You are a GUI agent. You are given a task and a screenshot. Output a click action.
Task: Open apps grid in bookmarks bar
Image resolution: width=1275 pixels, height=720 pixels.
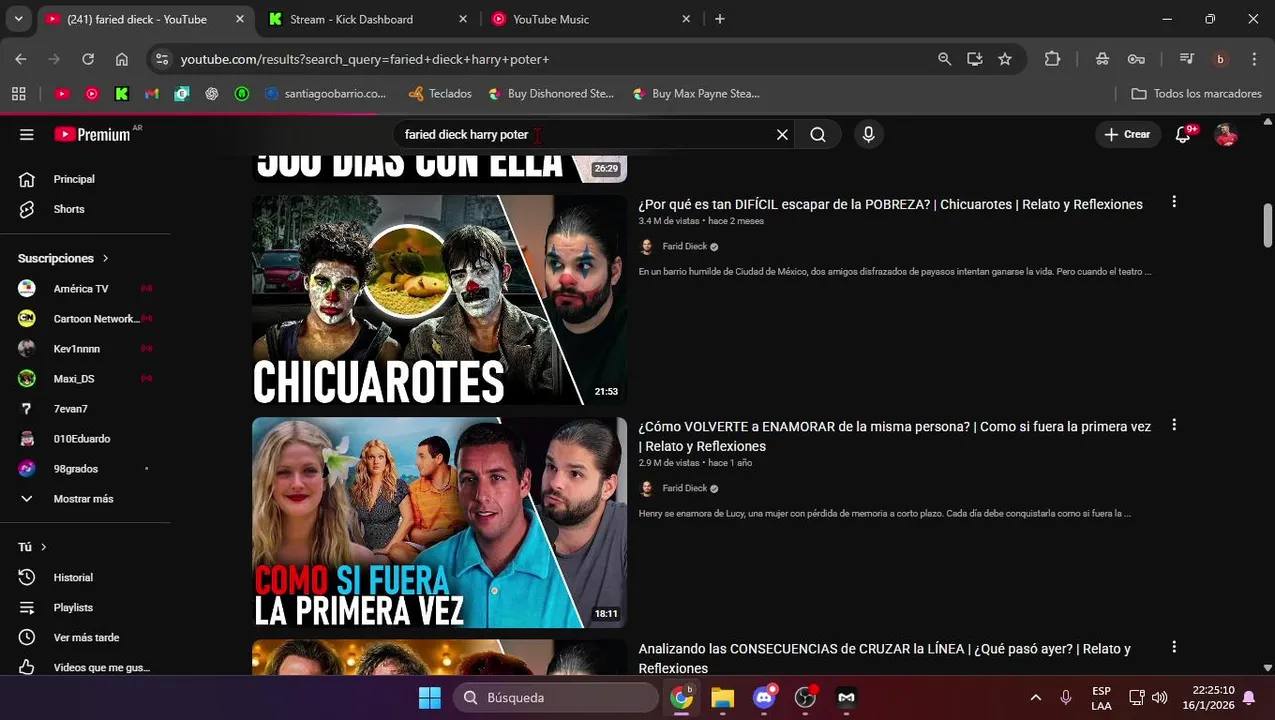click(18, 93)
